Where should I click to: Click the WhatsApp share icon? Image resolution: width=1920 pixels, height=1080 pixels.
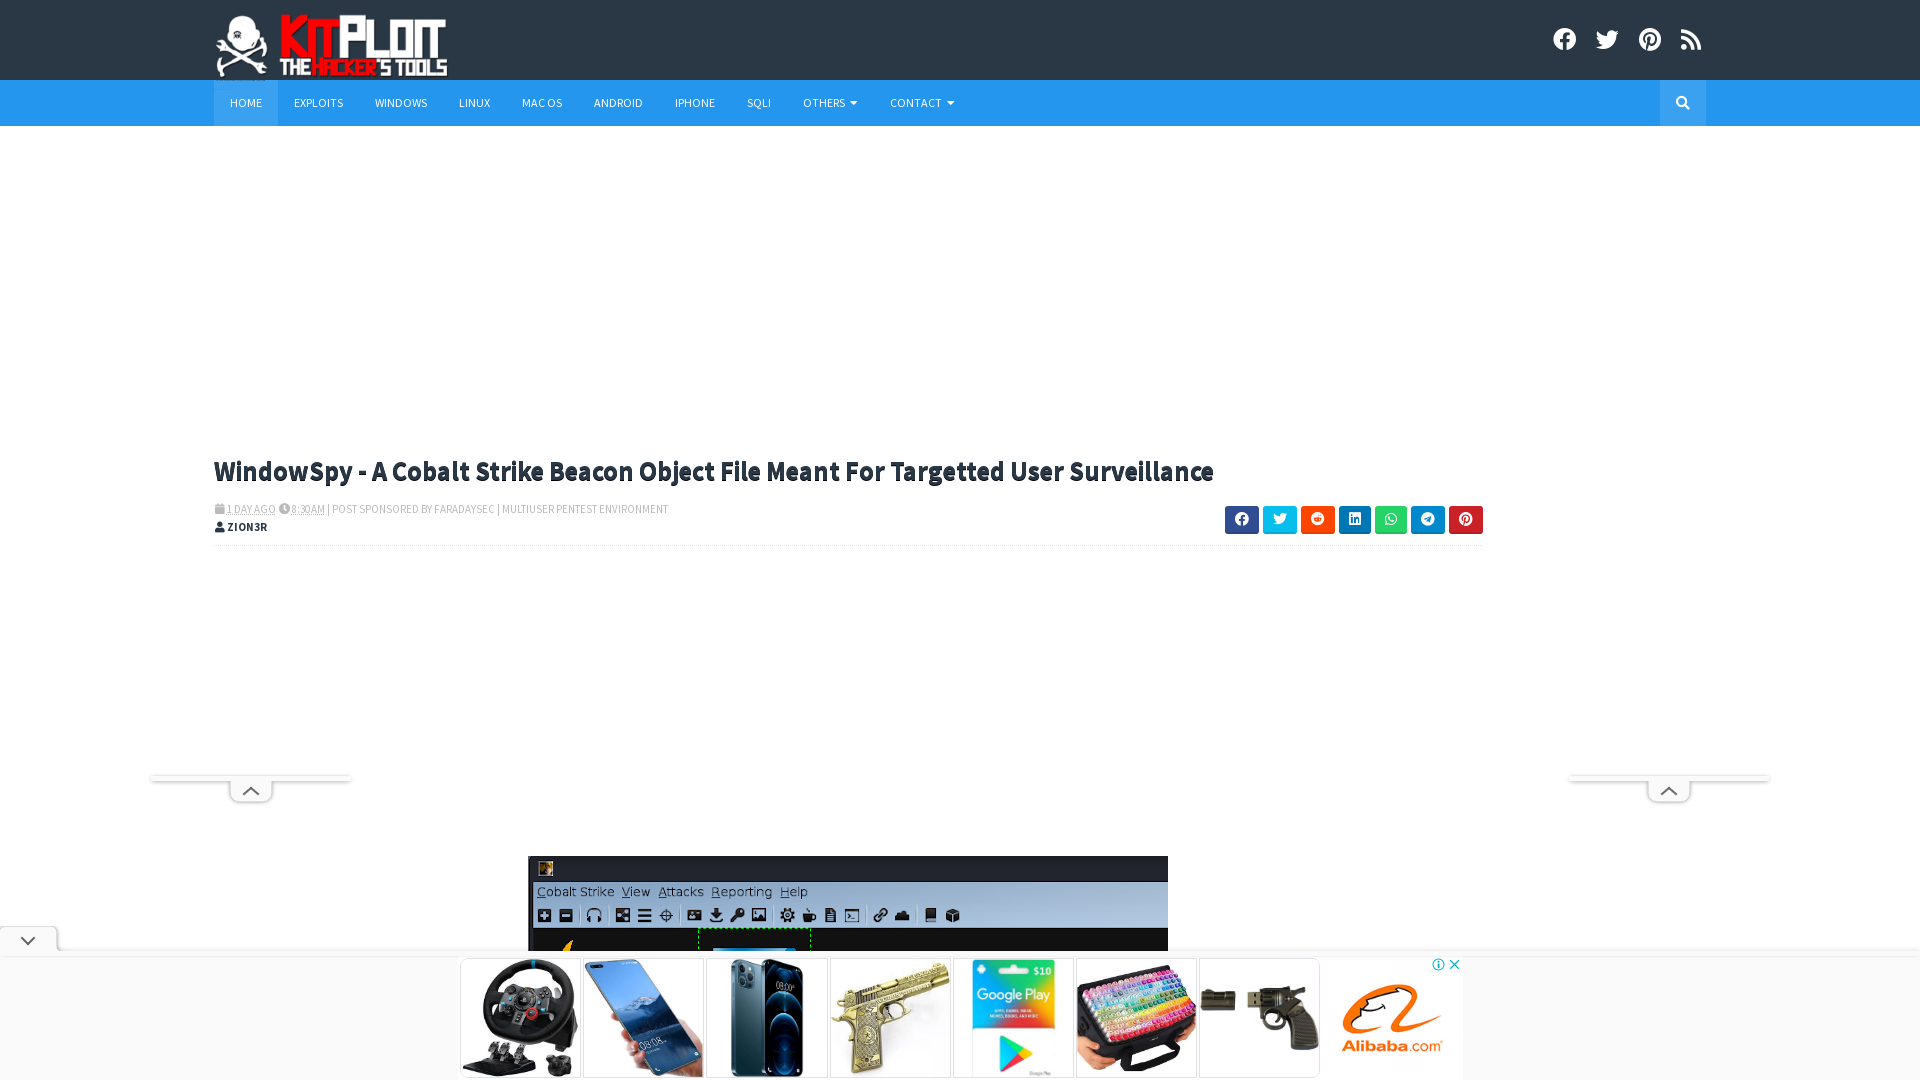click(1391, 520)
